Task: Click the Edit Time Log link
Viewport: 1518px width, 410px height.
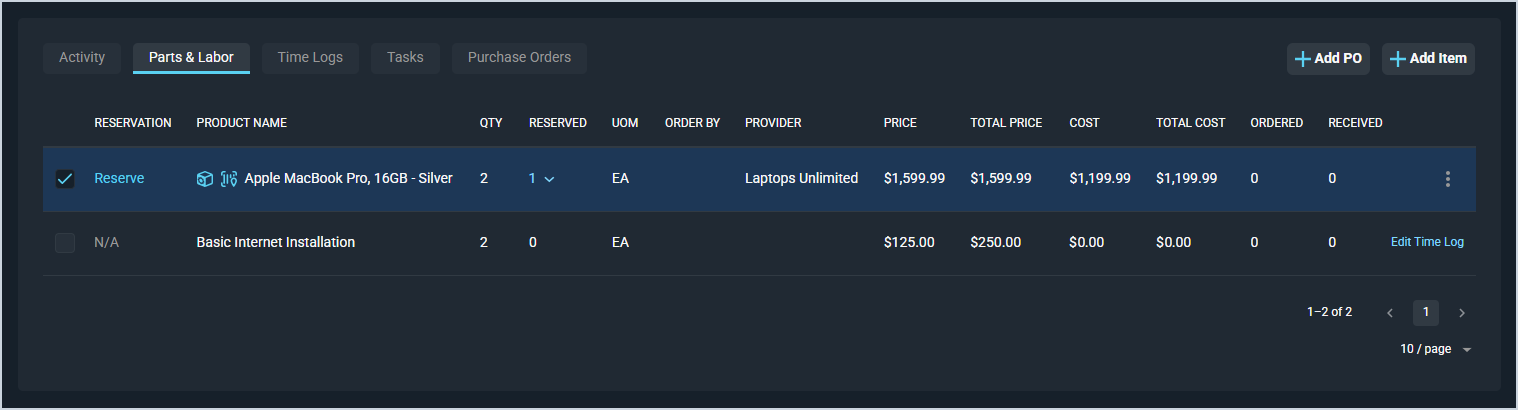Action: pyautogui.click(x=1426, y=242)
